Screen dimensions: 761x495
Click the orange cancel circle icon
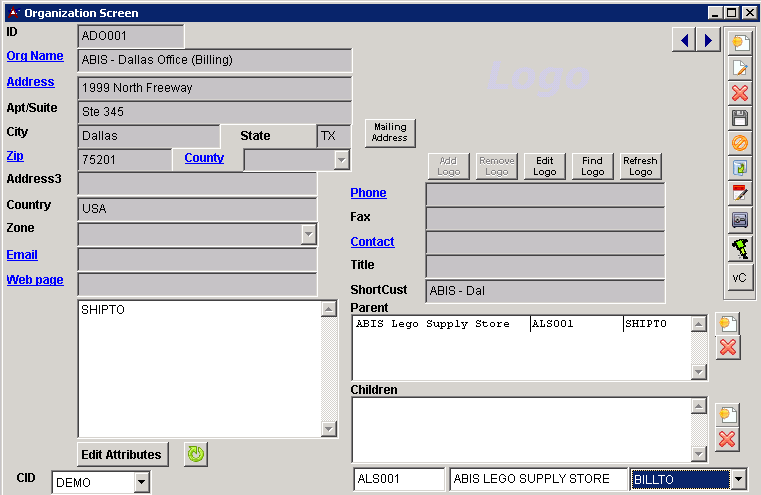740,143
